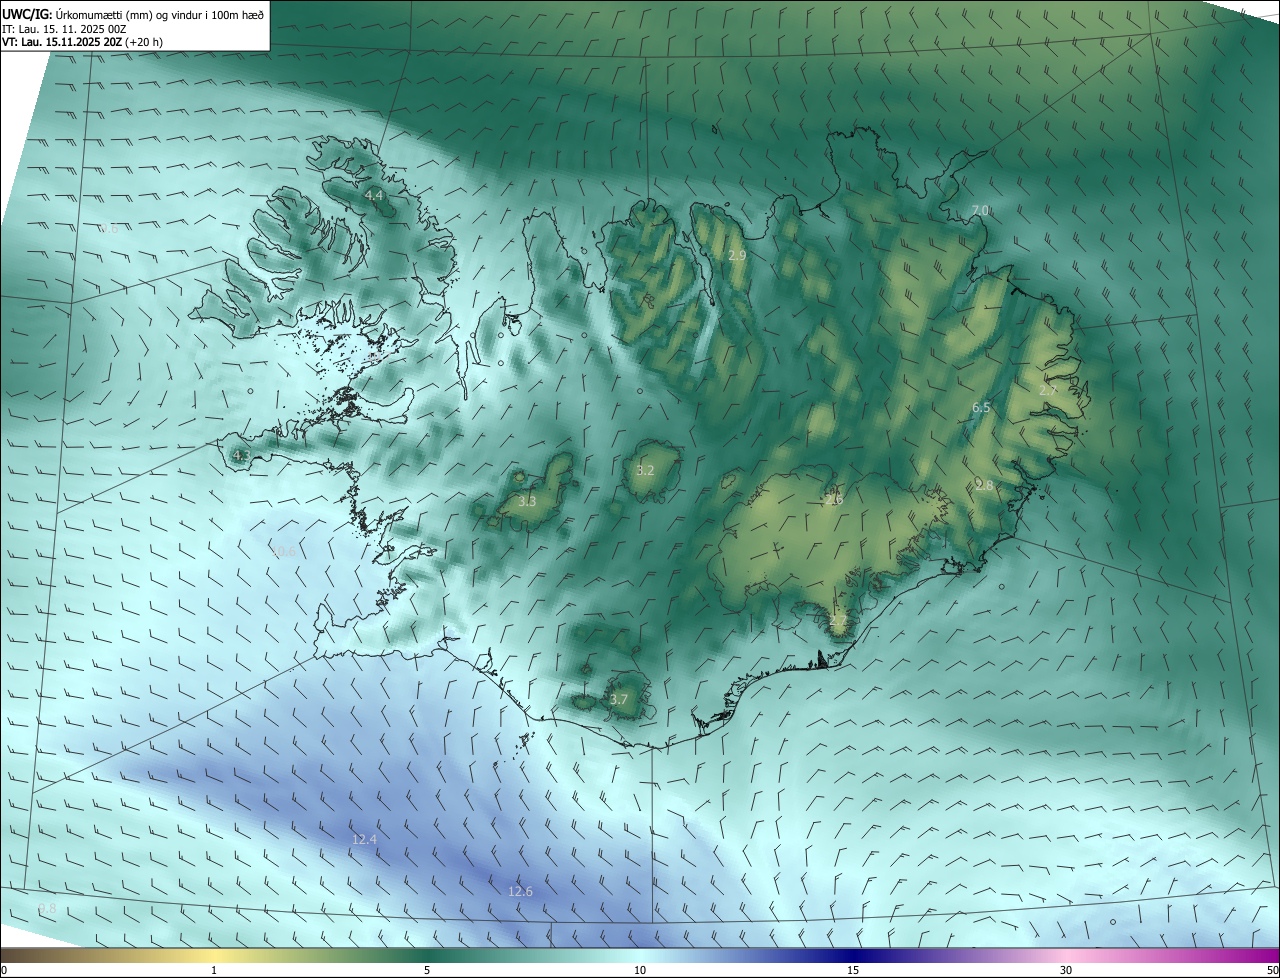This screenshot has height=978, width=1280.
Task: Click the '15' tick on the colour scale
Action: tap(853, 970)
